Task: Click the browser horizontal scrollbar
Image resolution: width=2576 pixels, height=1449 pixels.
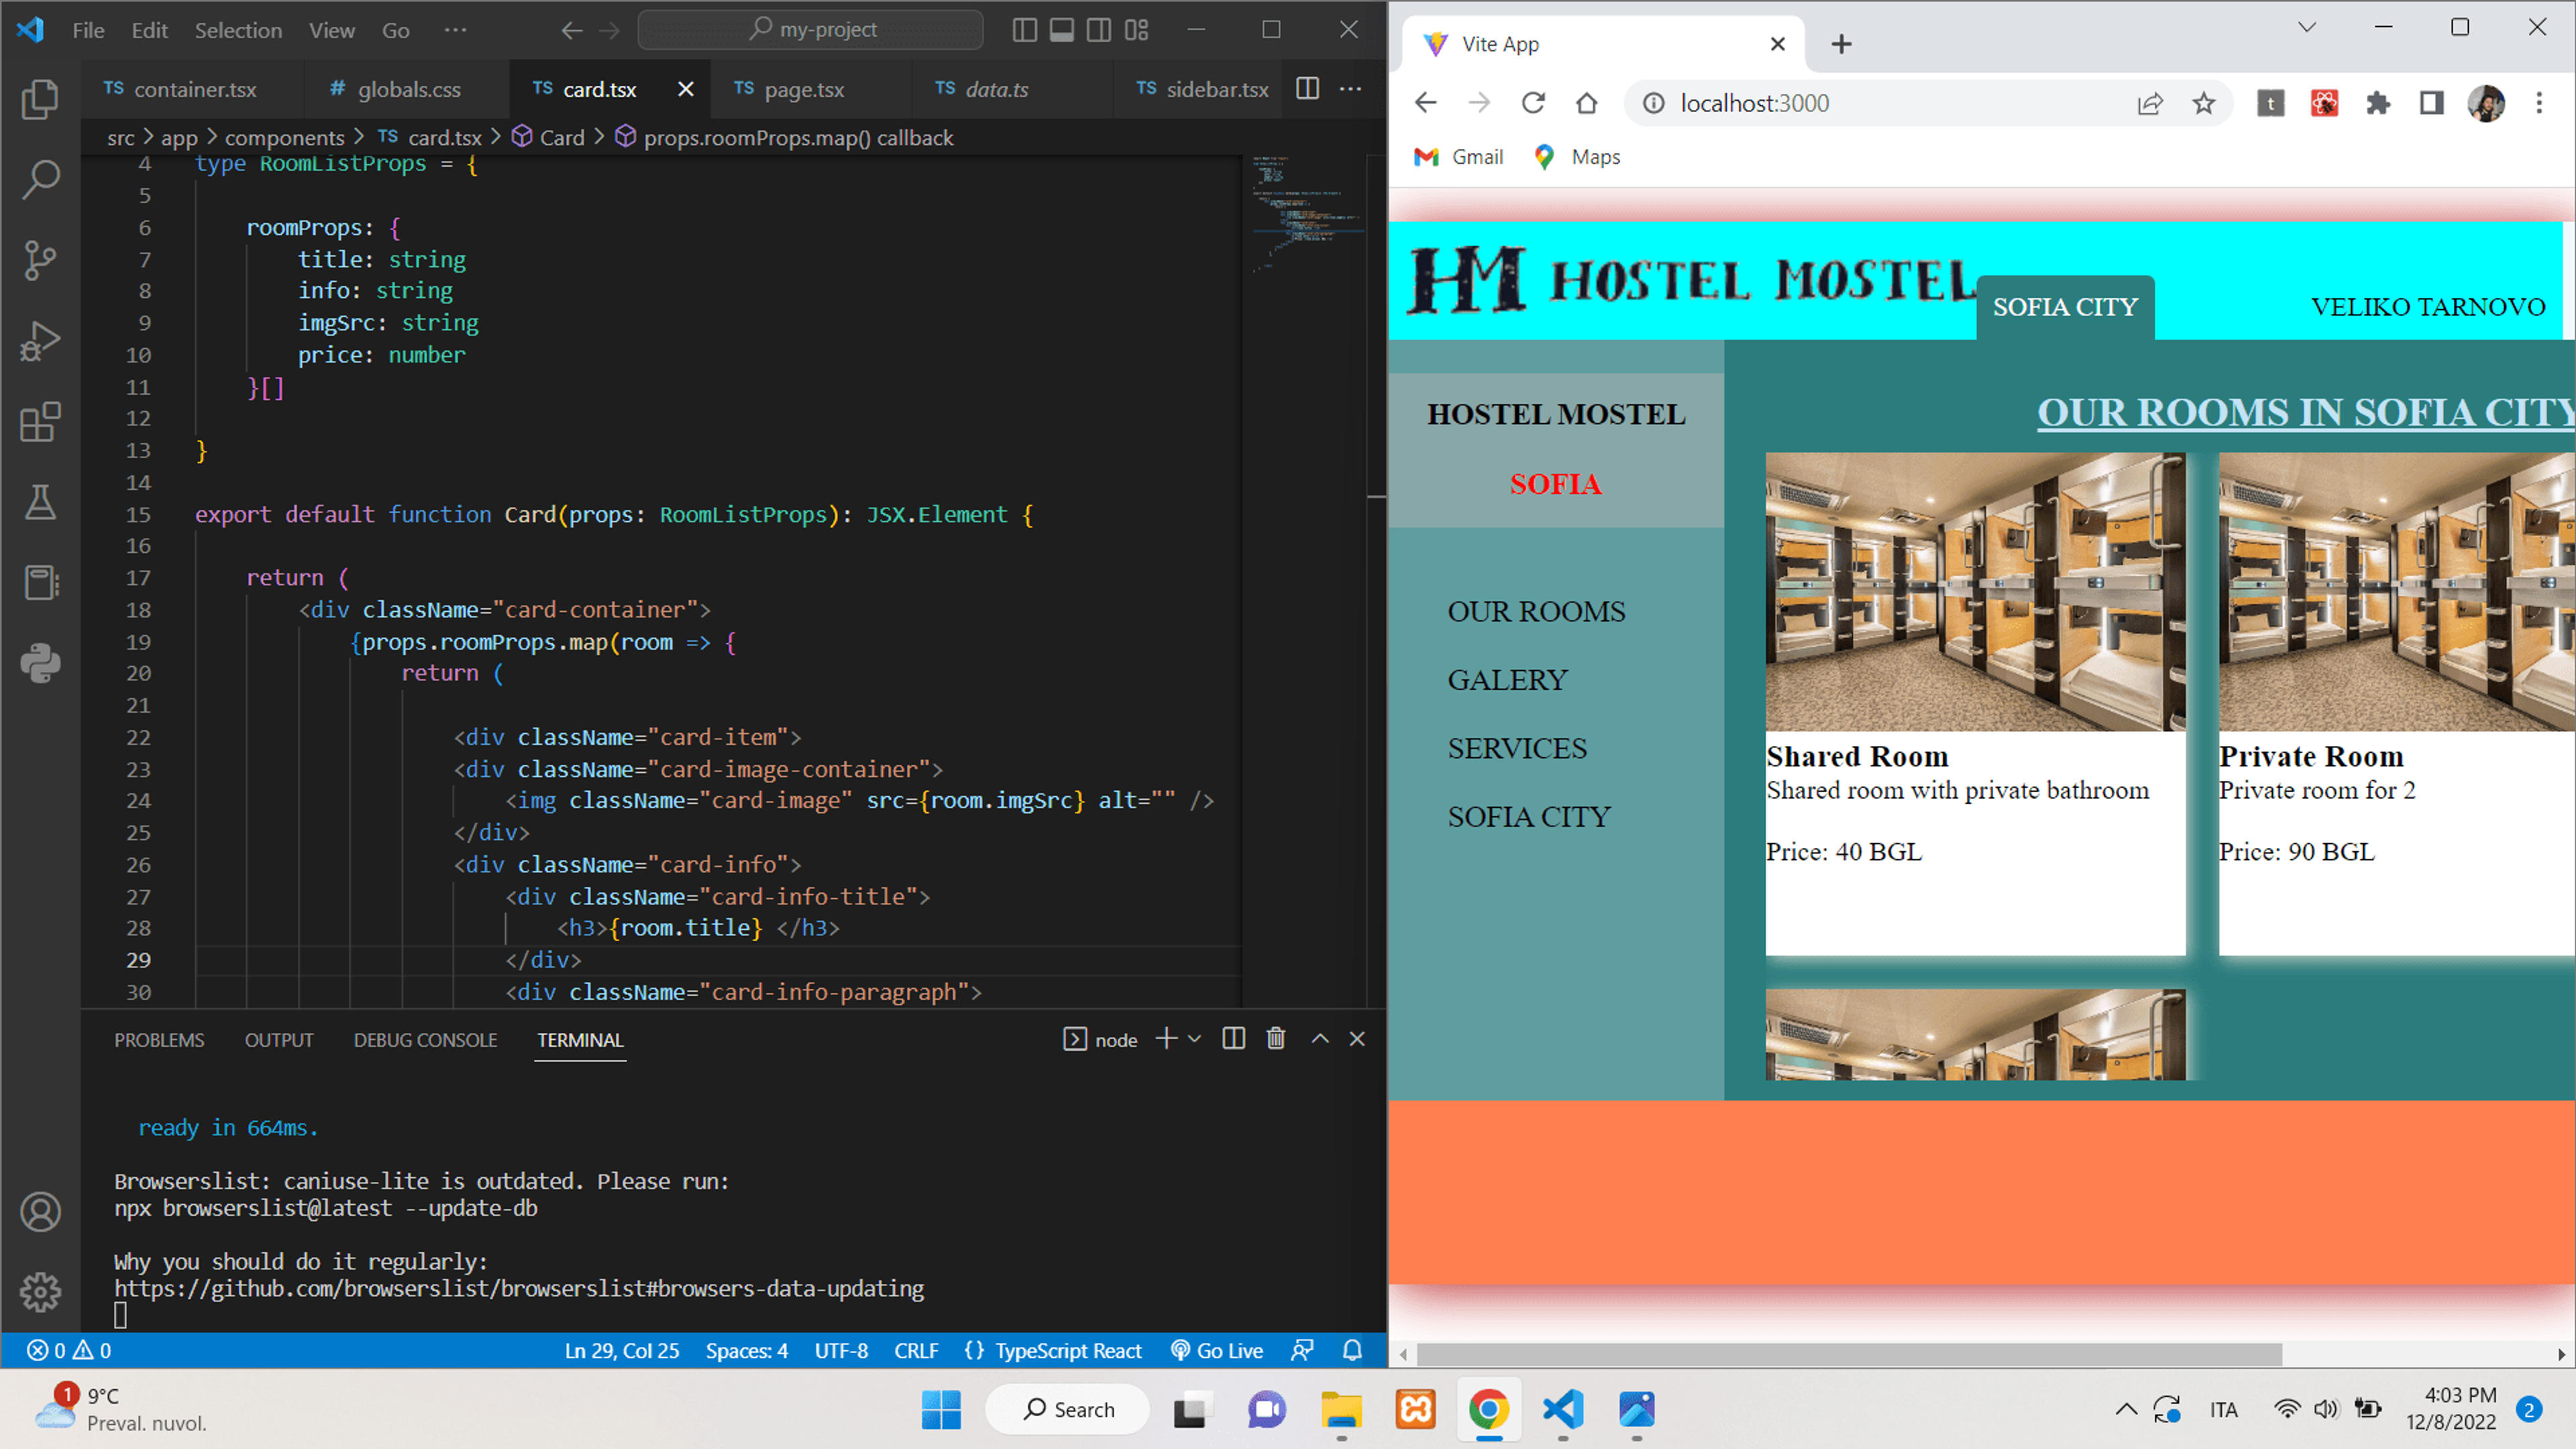Action: (1849, 1355)
